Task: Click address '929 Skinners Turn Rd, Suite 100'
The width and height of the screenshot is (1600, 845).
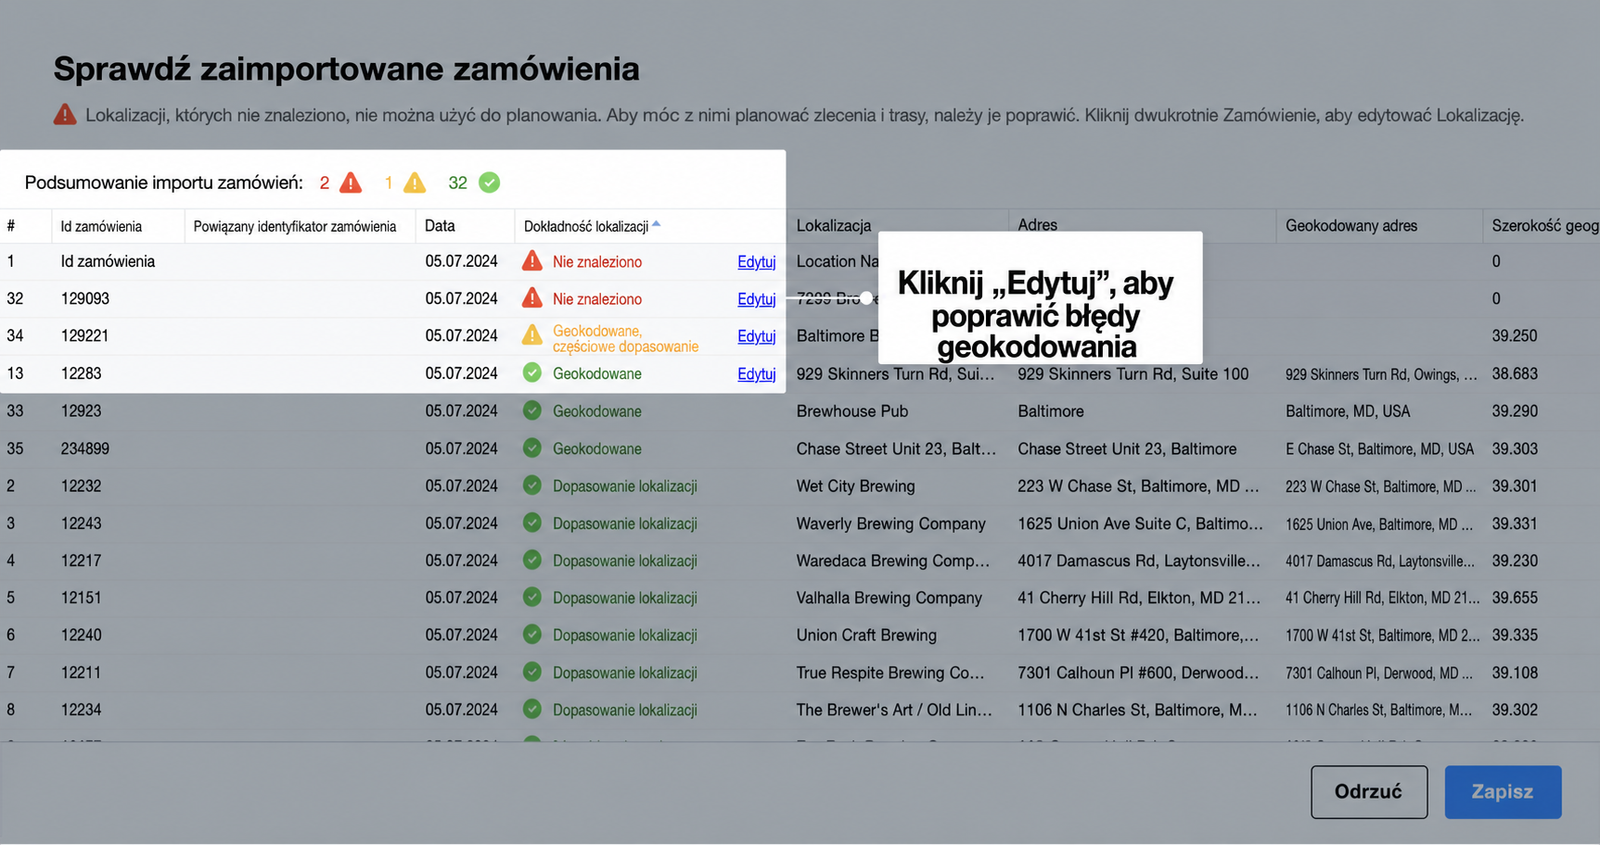Action: click(x=1133, y=374)
